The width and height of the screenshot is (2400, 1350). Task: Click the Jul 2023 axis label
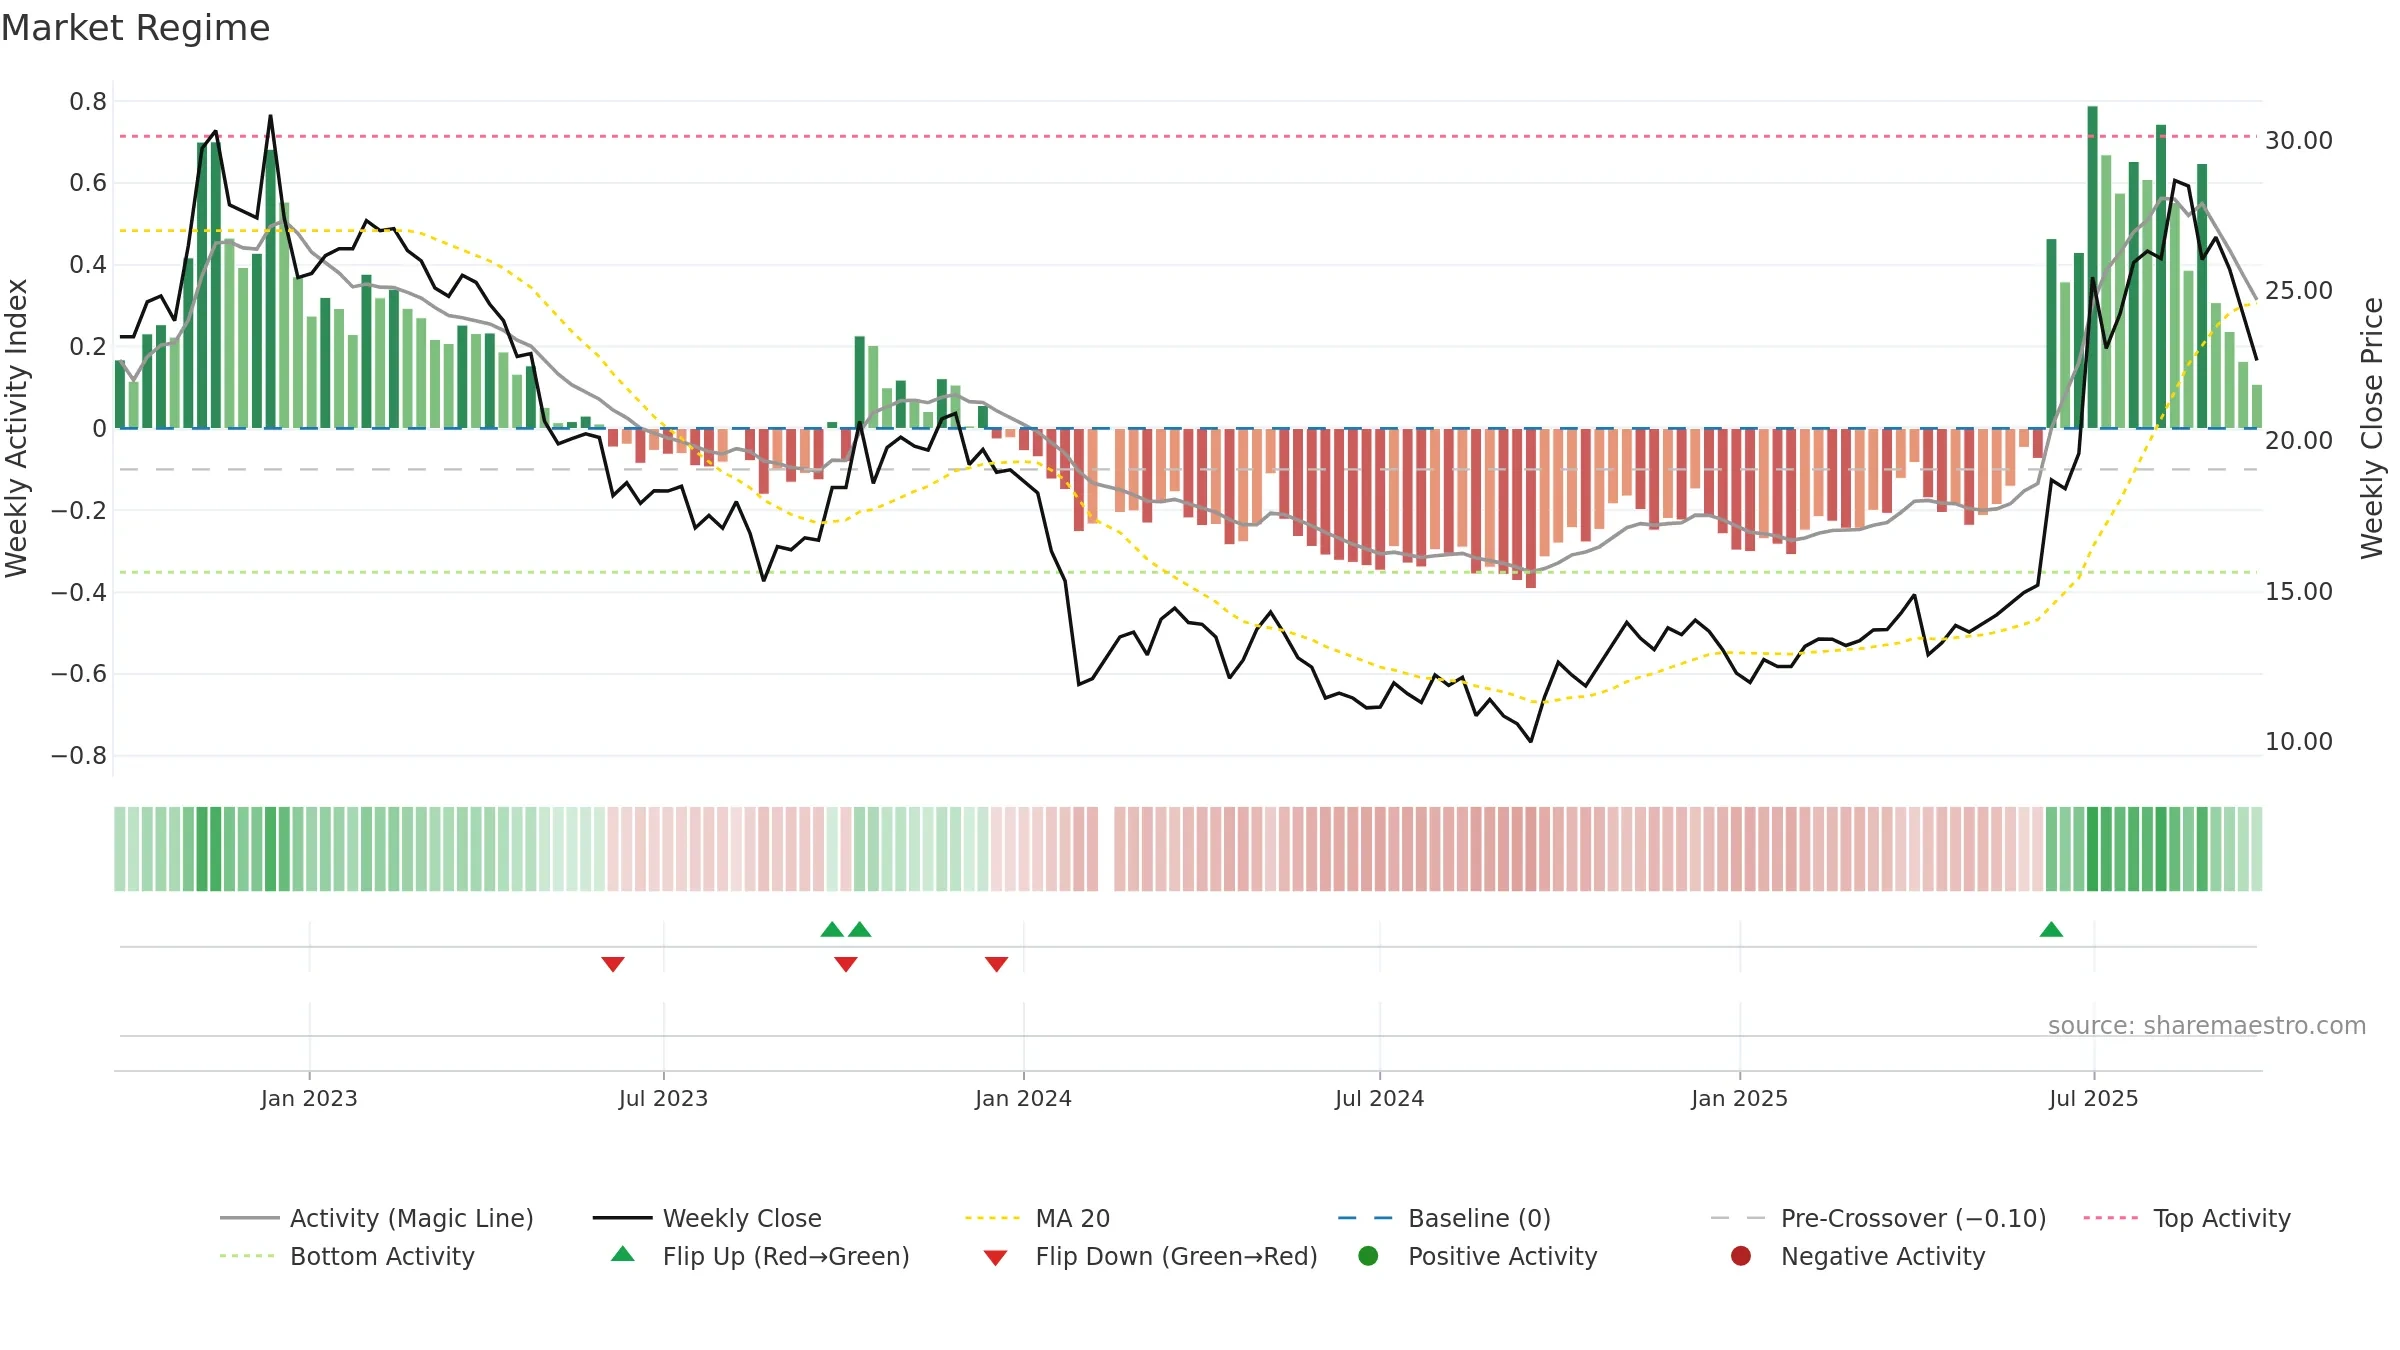click(663, 1098)
